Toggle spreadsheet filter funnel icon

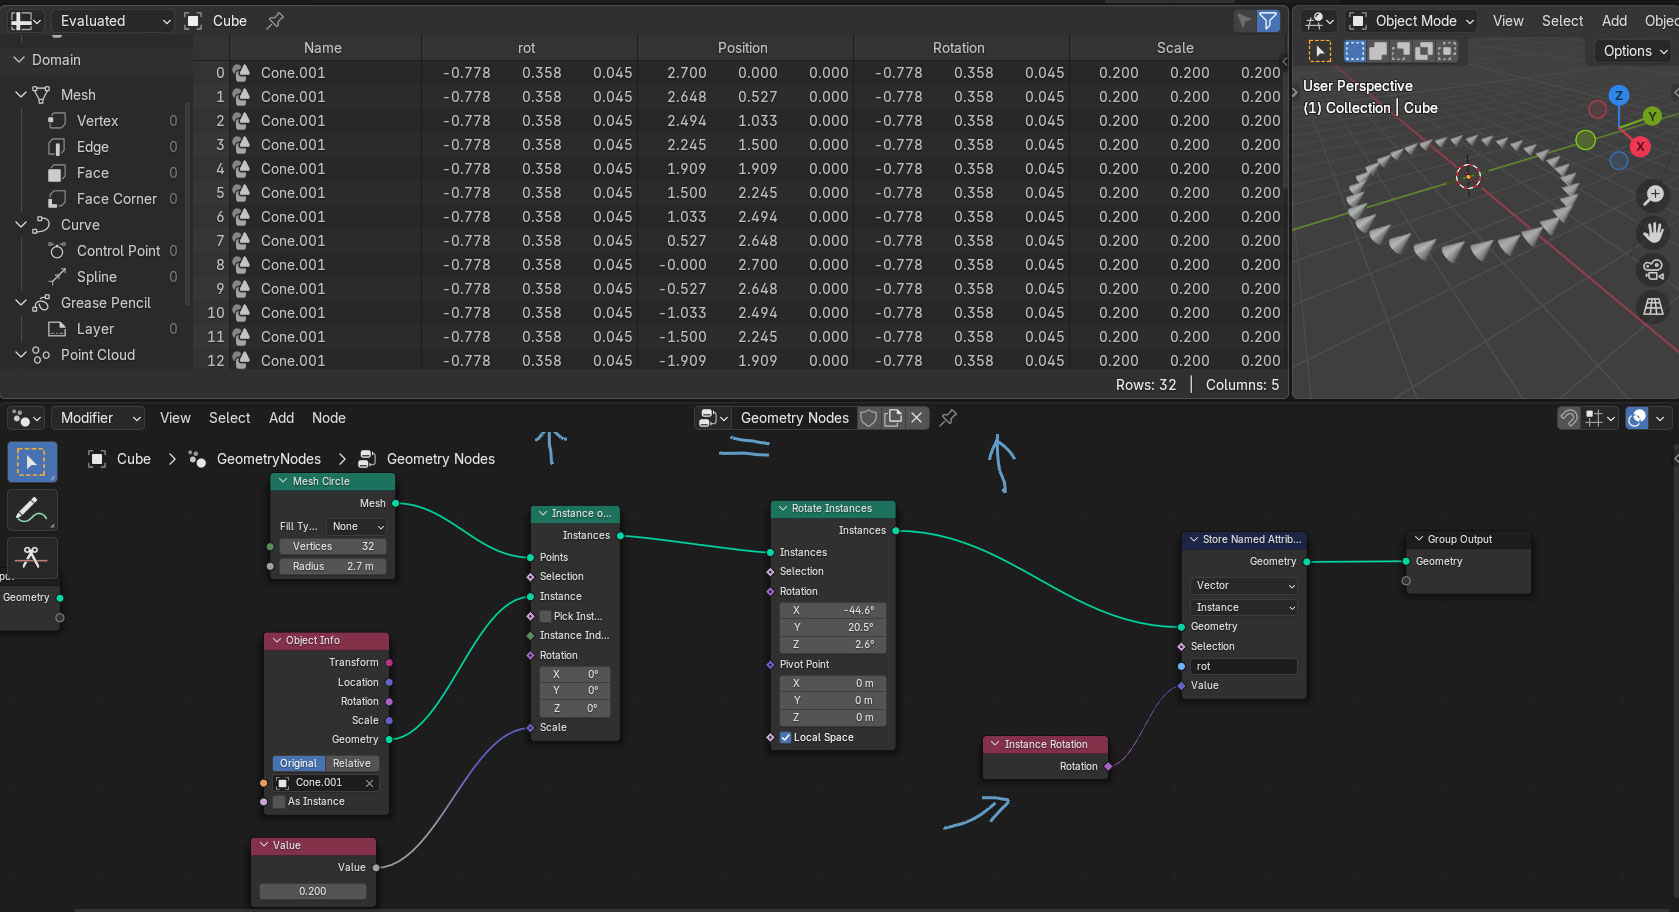click(x=1268, y=21)
